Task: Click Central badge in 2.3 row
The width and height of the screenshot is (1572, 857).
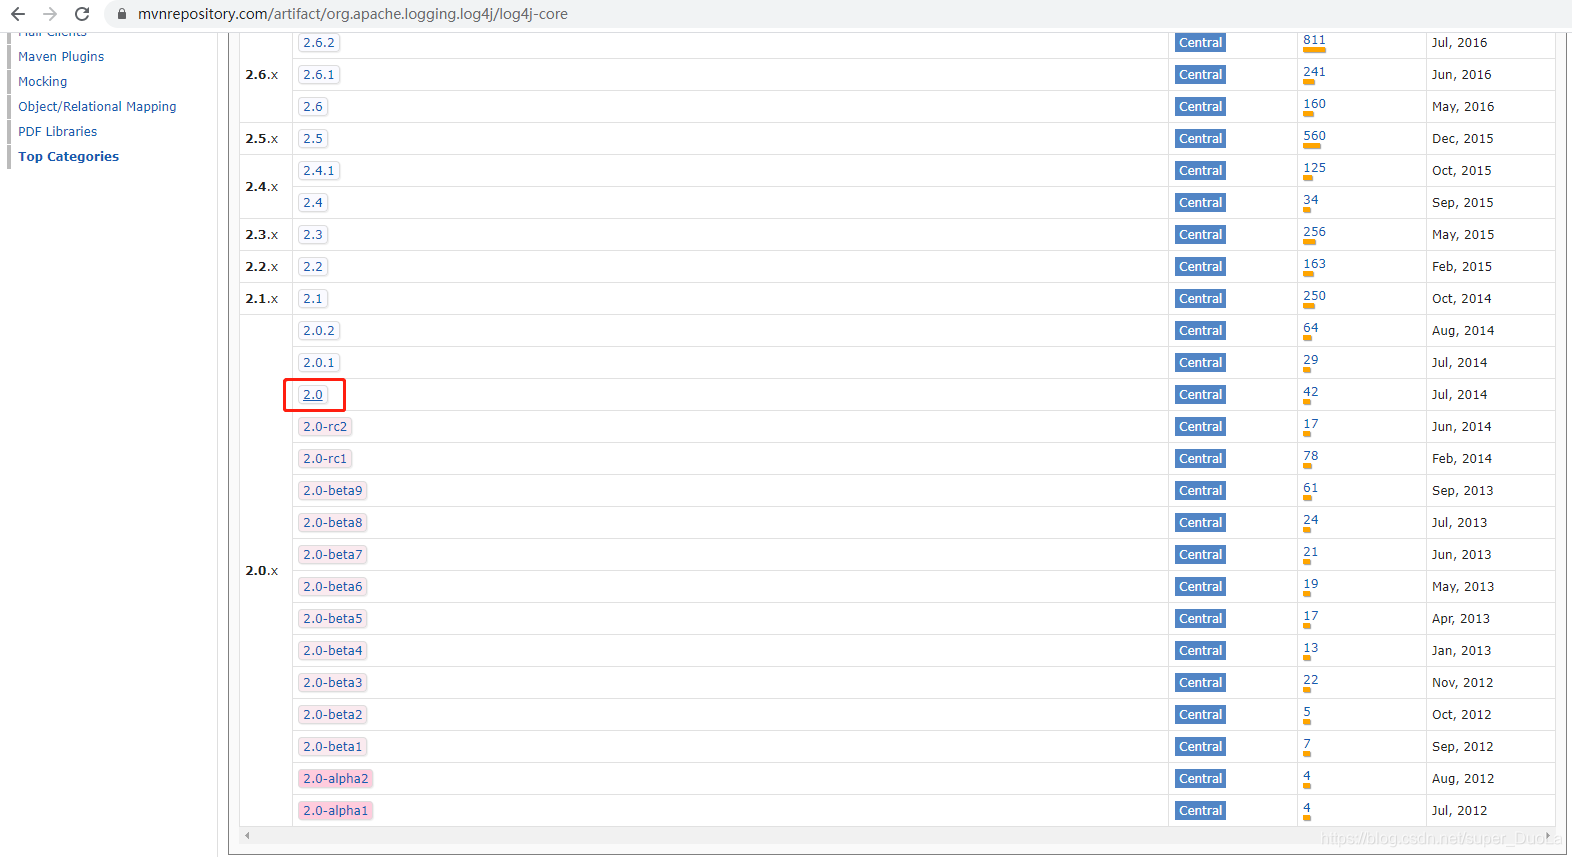Action: (1200, 235)
